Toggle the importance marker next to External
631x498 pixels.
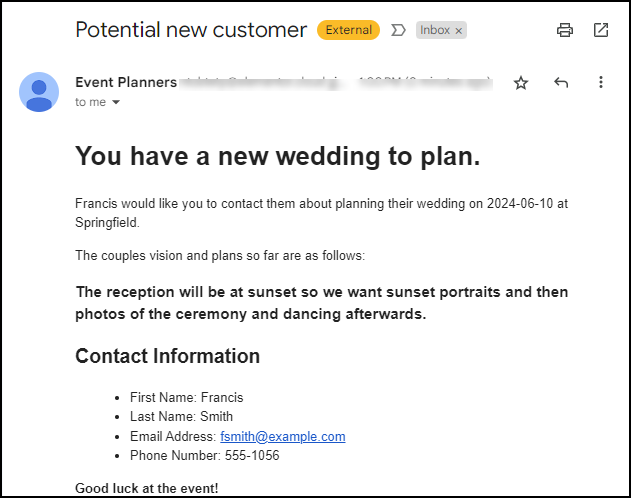click(398, 30)
